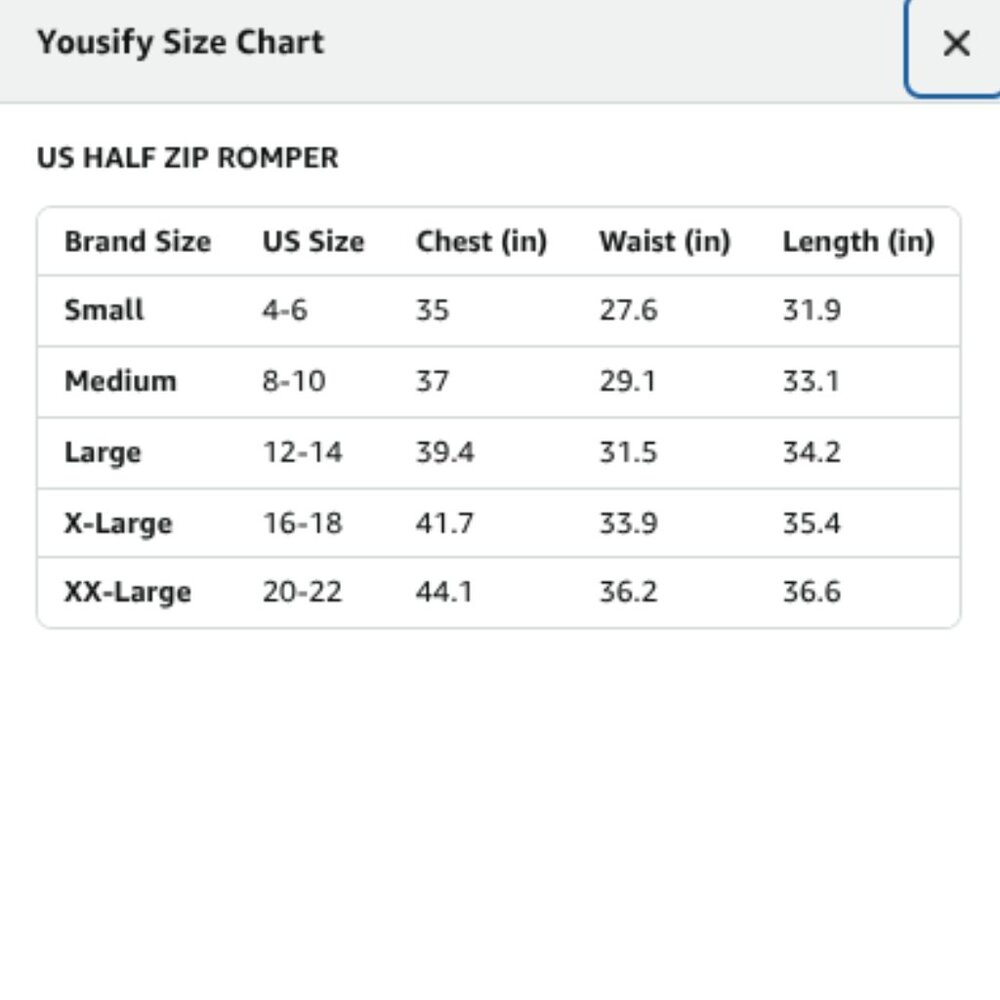
Task: Click the 27.6 waist measurement cell
Action: pos(628,311)
